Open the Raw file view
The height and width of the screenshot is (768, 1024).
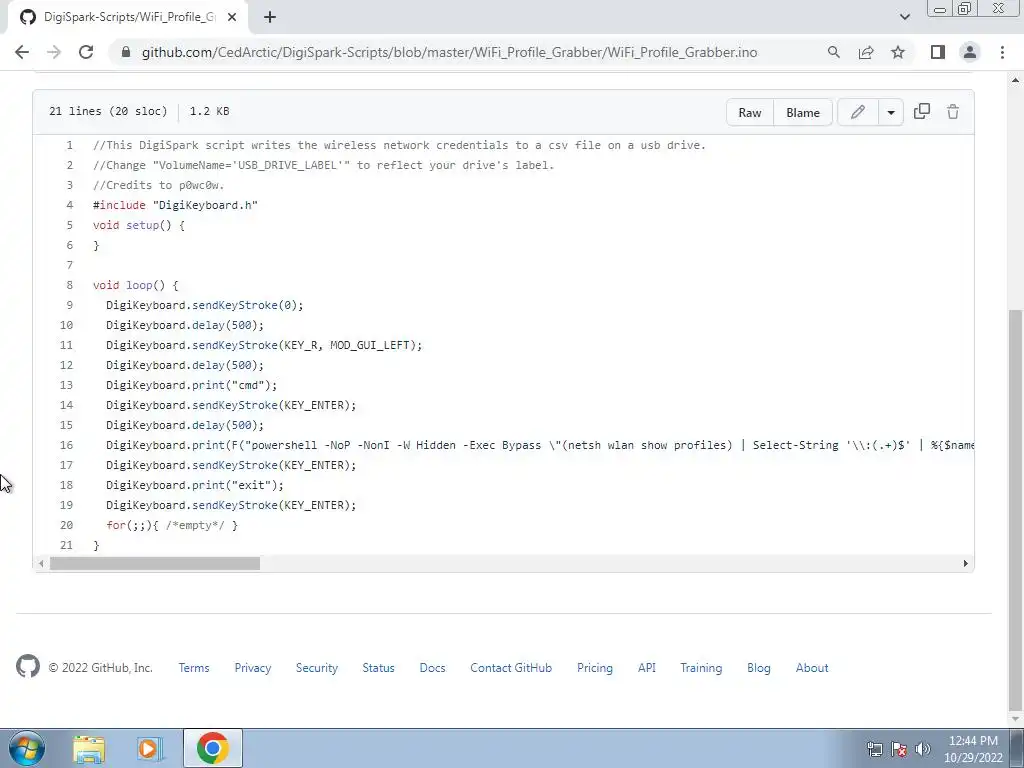click(x=750, y=112)
